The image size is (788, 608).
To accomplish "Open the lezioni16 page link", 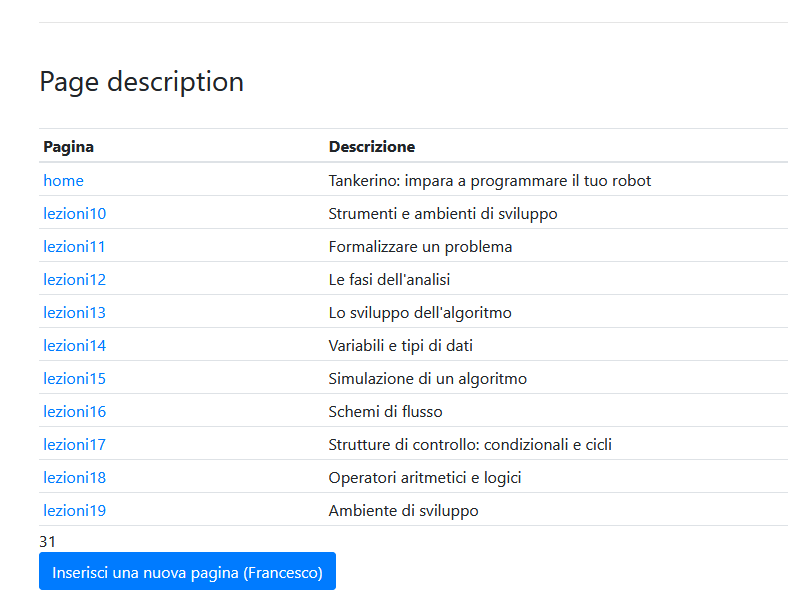I will point(74,412).
